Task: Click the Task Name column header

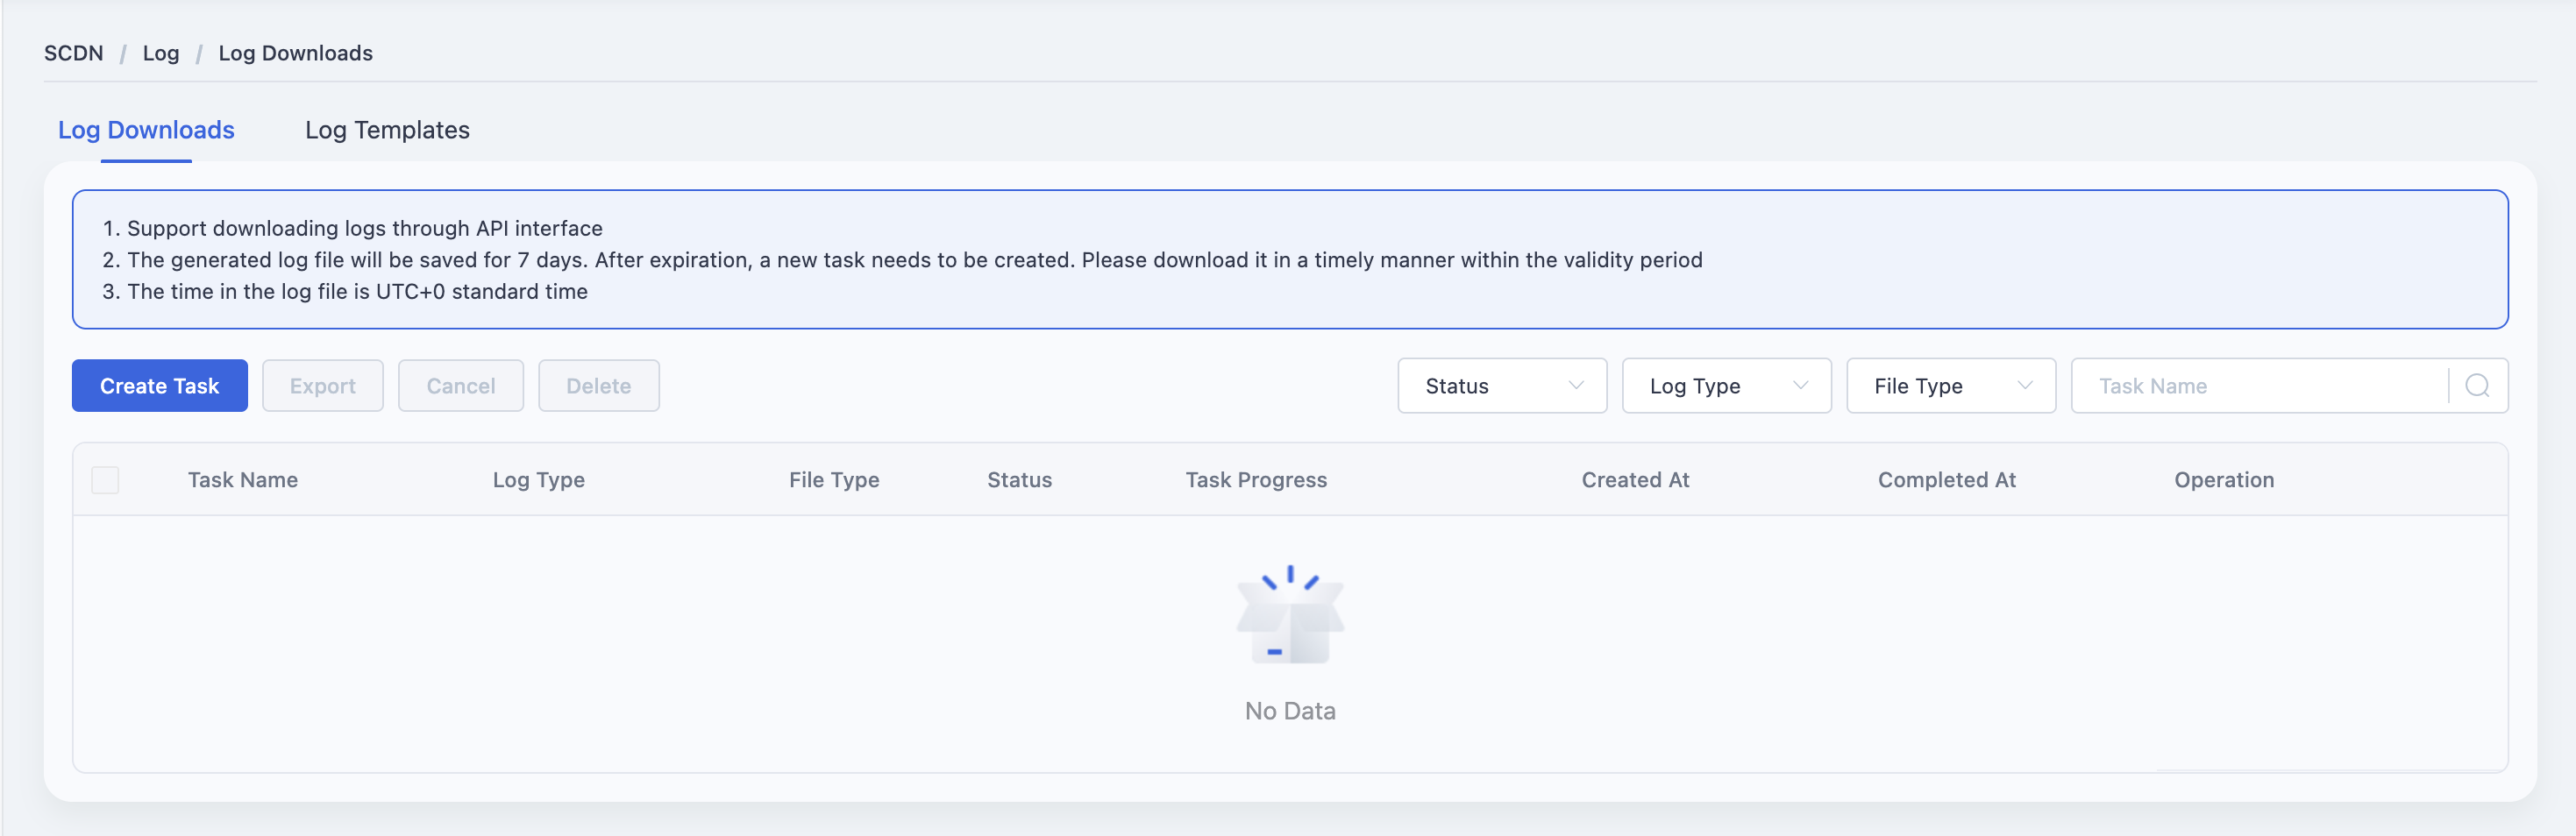Action: point(243,480)
